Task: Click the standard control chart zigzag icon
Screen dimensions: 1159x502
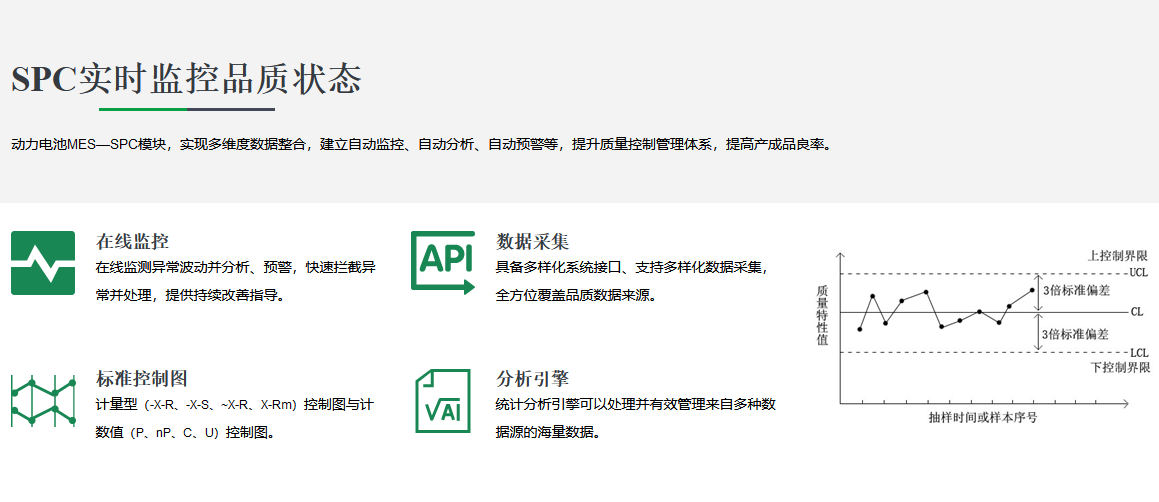Action: click(x=43, y=401)
